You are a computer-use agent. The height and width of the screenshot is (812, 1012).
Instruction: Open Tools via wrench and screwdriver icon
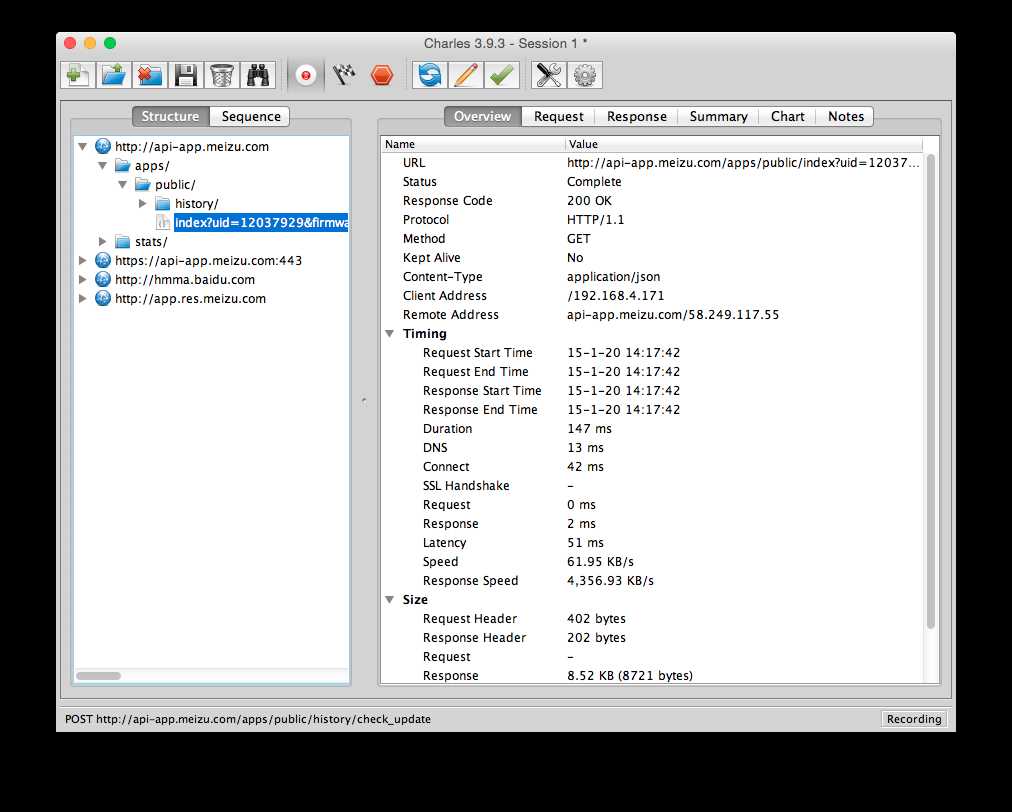tap(549, 75)
